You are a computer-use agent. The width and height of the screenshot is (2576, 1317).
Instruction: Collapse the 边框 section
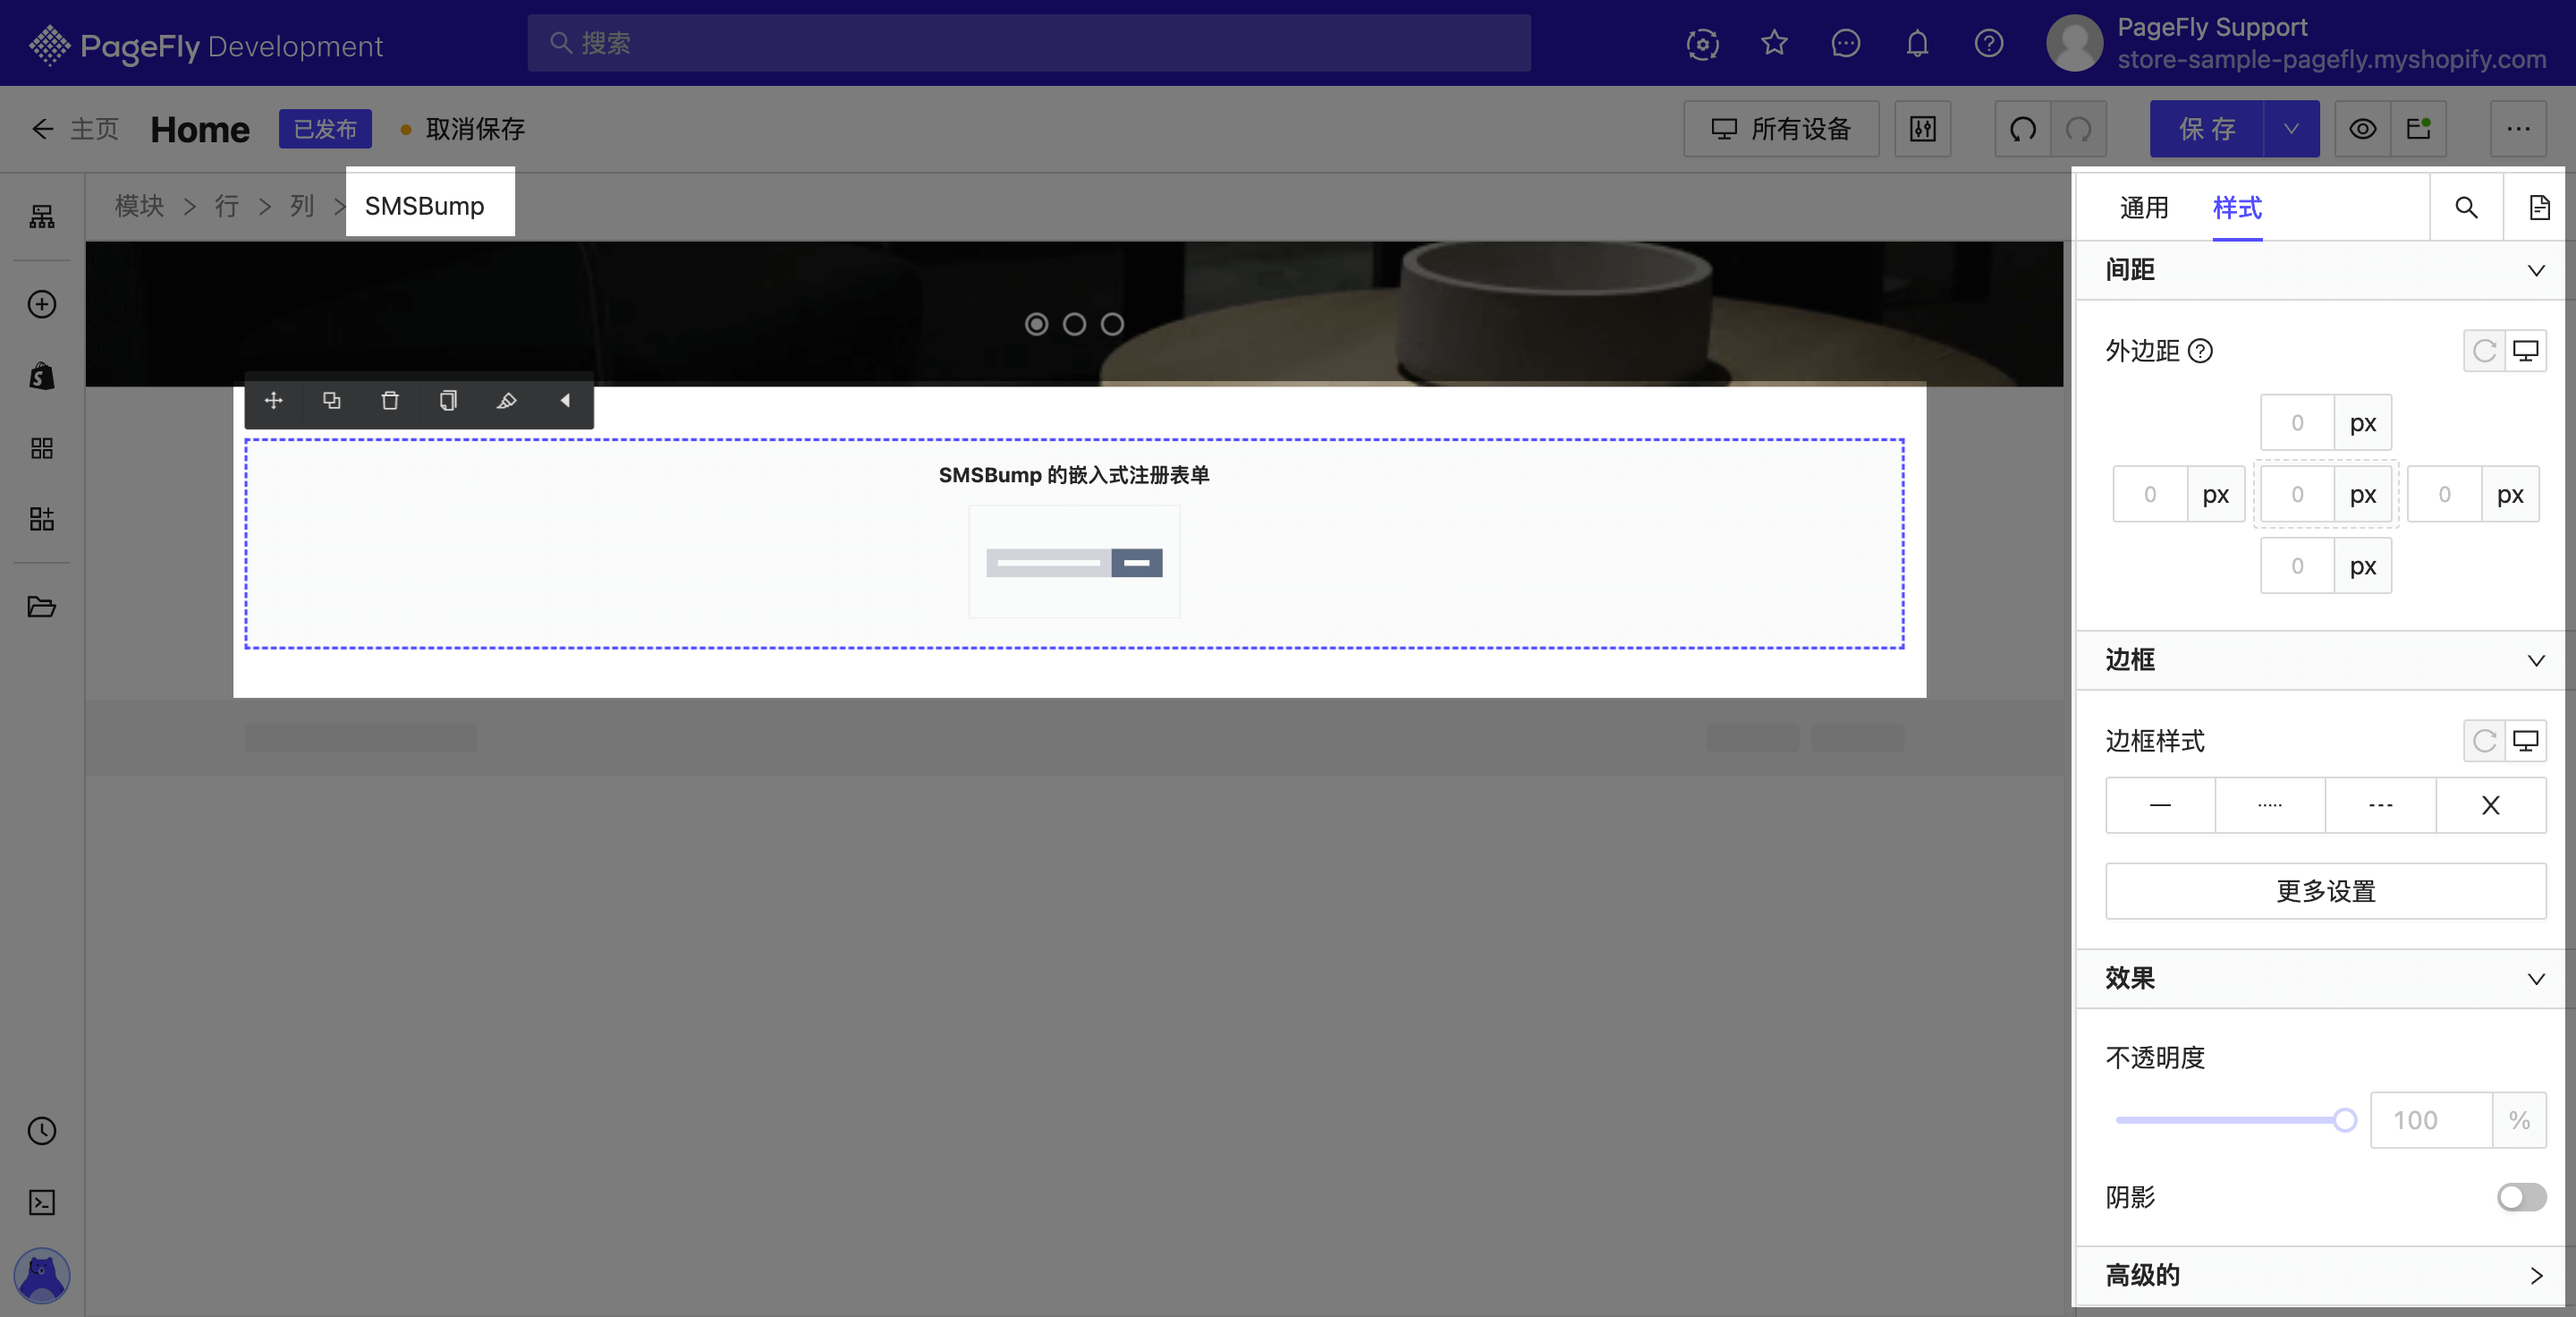(x=2535, y=661)
